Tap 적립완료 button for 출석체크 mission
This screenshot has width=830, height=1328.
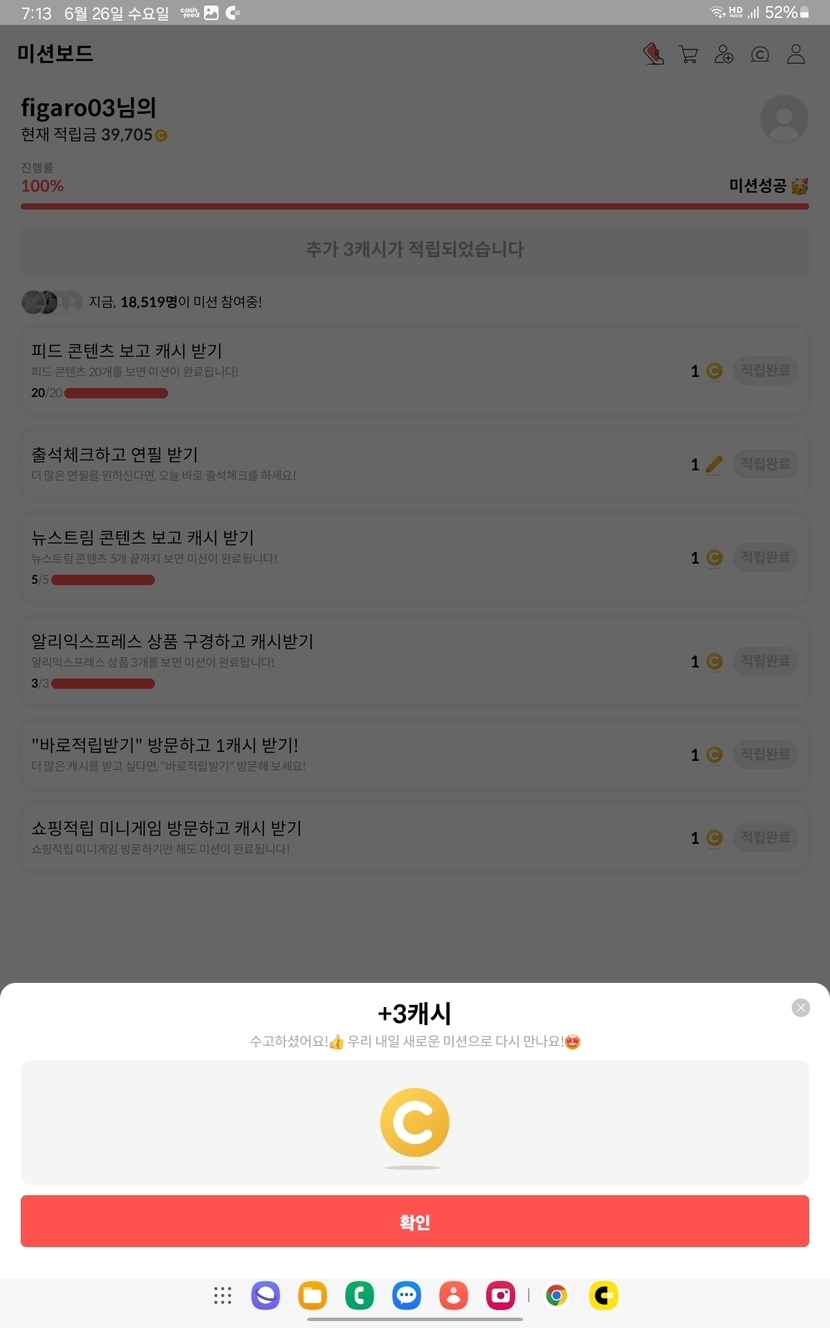tap(765, 464)
